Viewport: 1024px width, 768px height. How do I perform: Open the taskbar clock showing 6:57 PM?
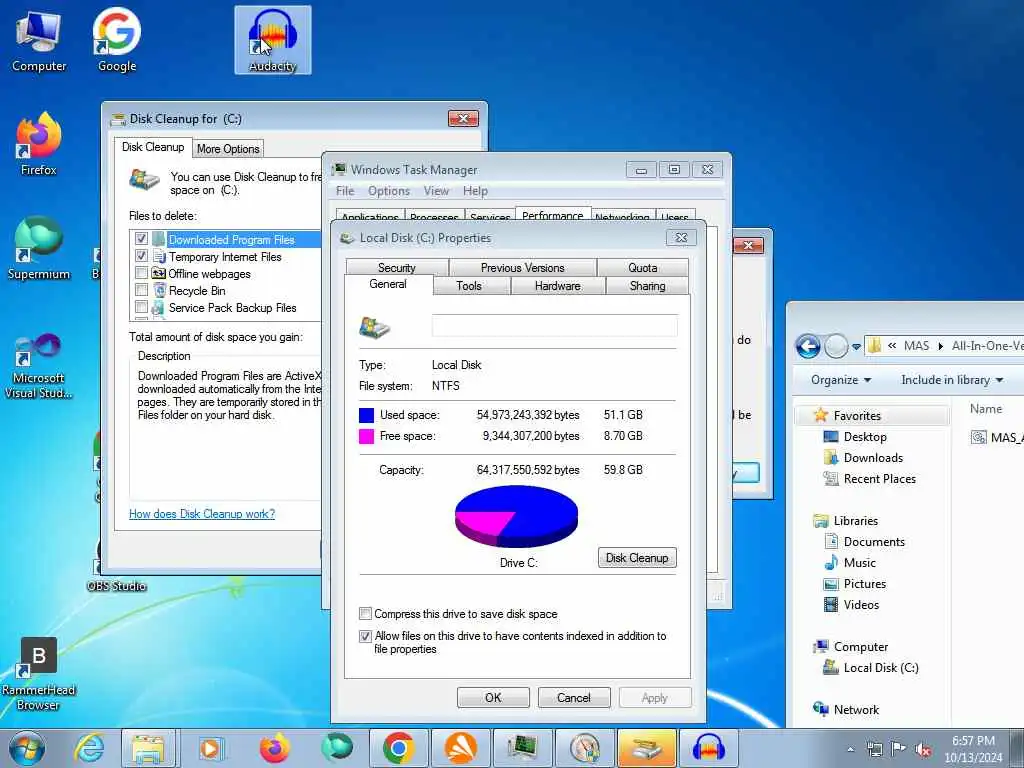(x=973, y=749)
